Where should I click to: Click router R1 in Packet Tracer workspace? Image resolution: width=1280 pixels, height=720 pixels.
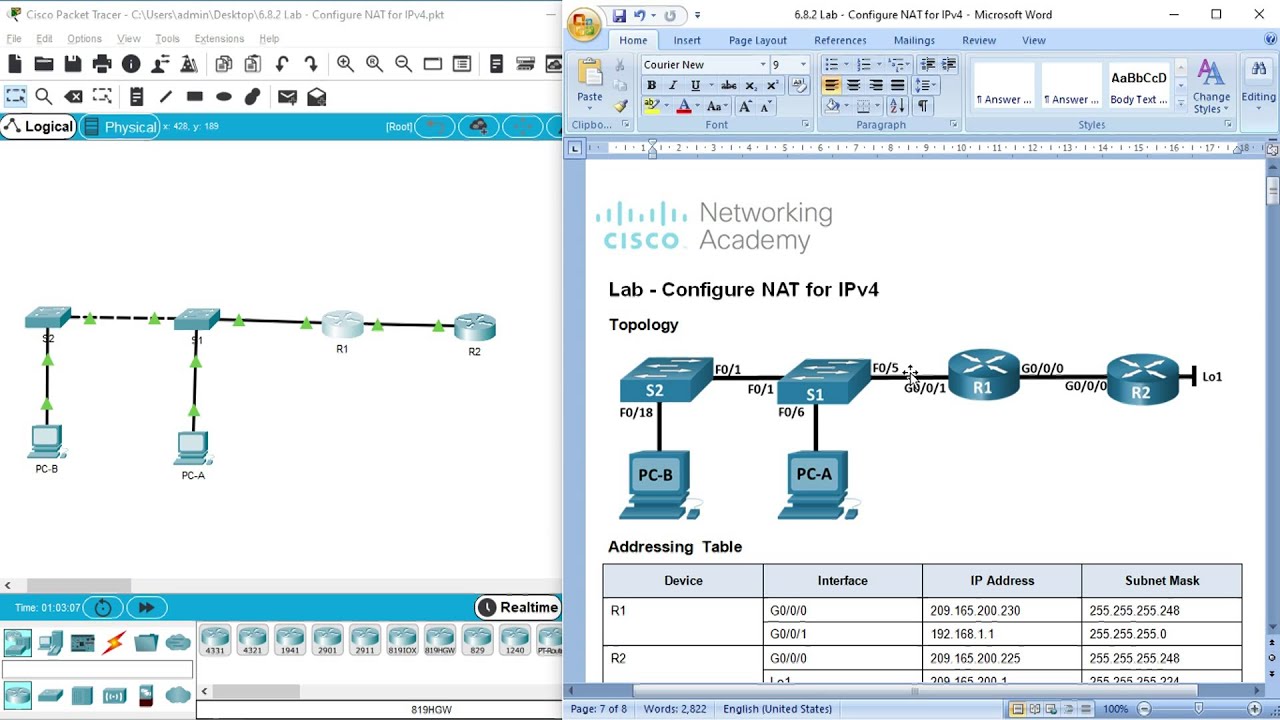(x=342, y=325)
